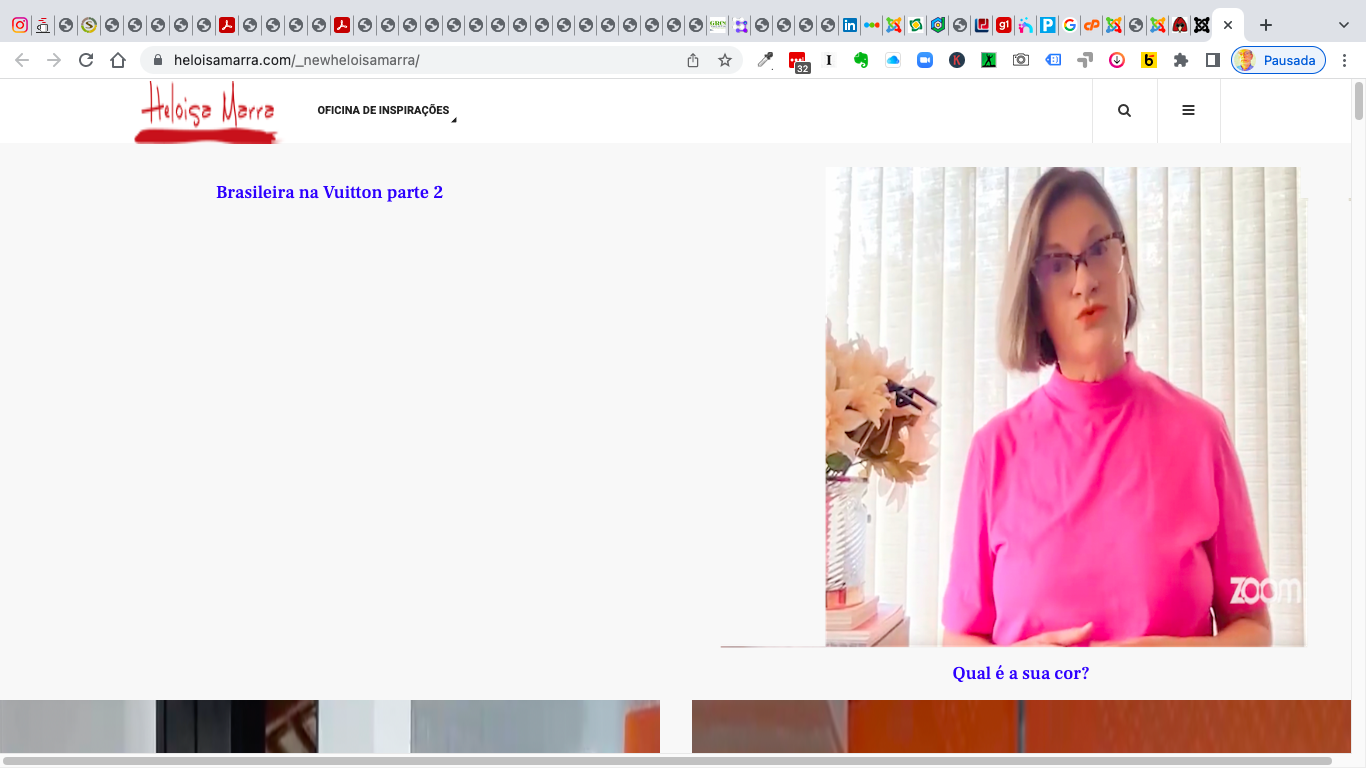Image resolution: width=1366 pixels, height=768 pixels.
Task: Open the Instagram browser tab
Action: [x=19, y=25]
